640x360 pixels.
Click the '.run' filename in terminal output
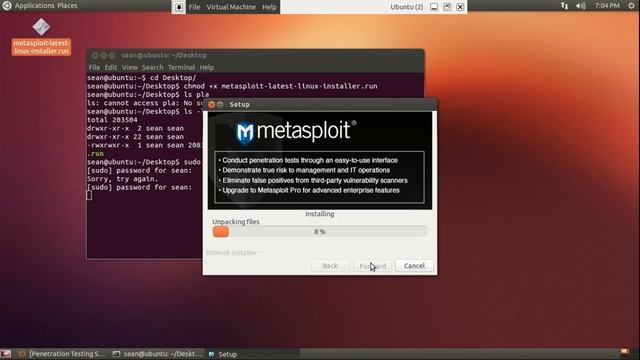(96, 154)
